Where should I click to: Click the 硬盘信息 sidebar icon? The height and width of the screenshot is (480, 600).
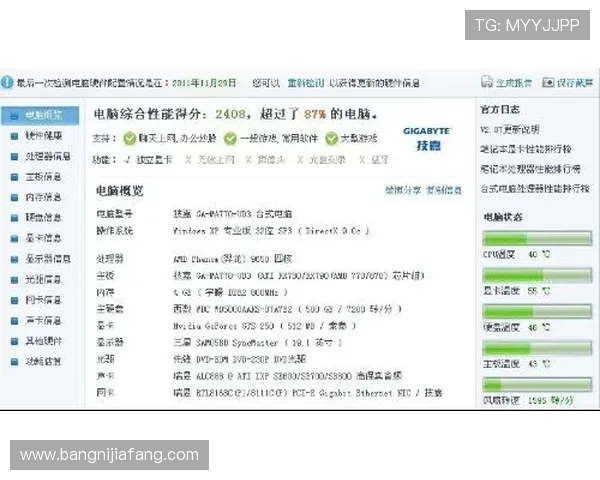pos(15,218)
